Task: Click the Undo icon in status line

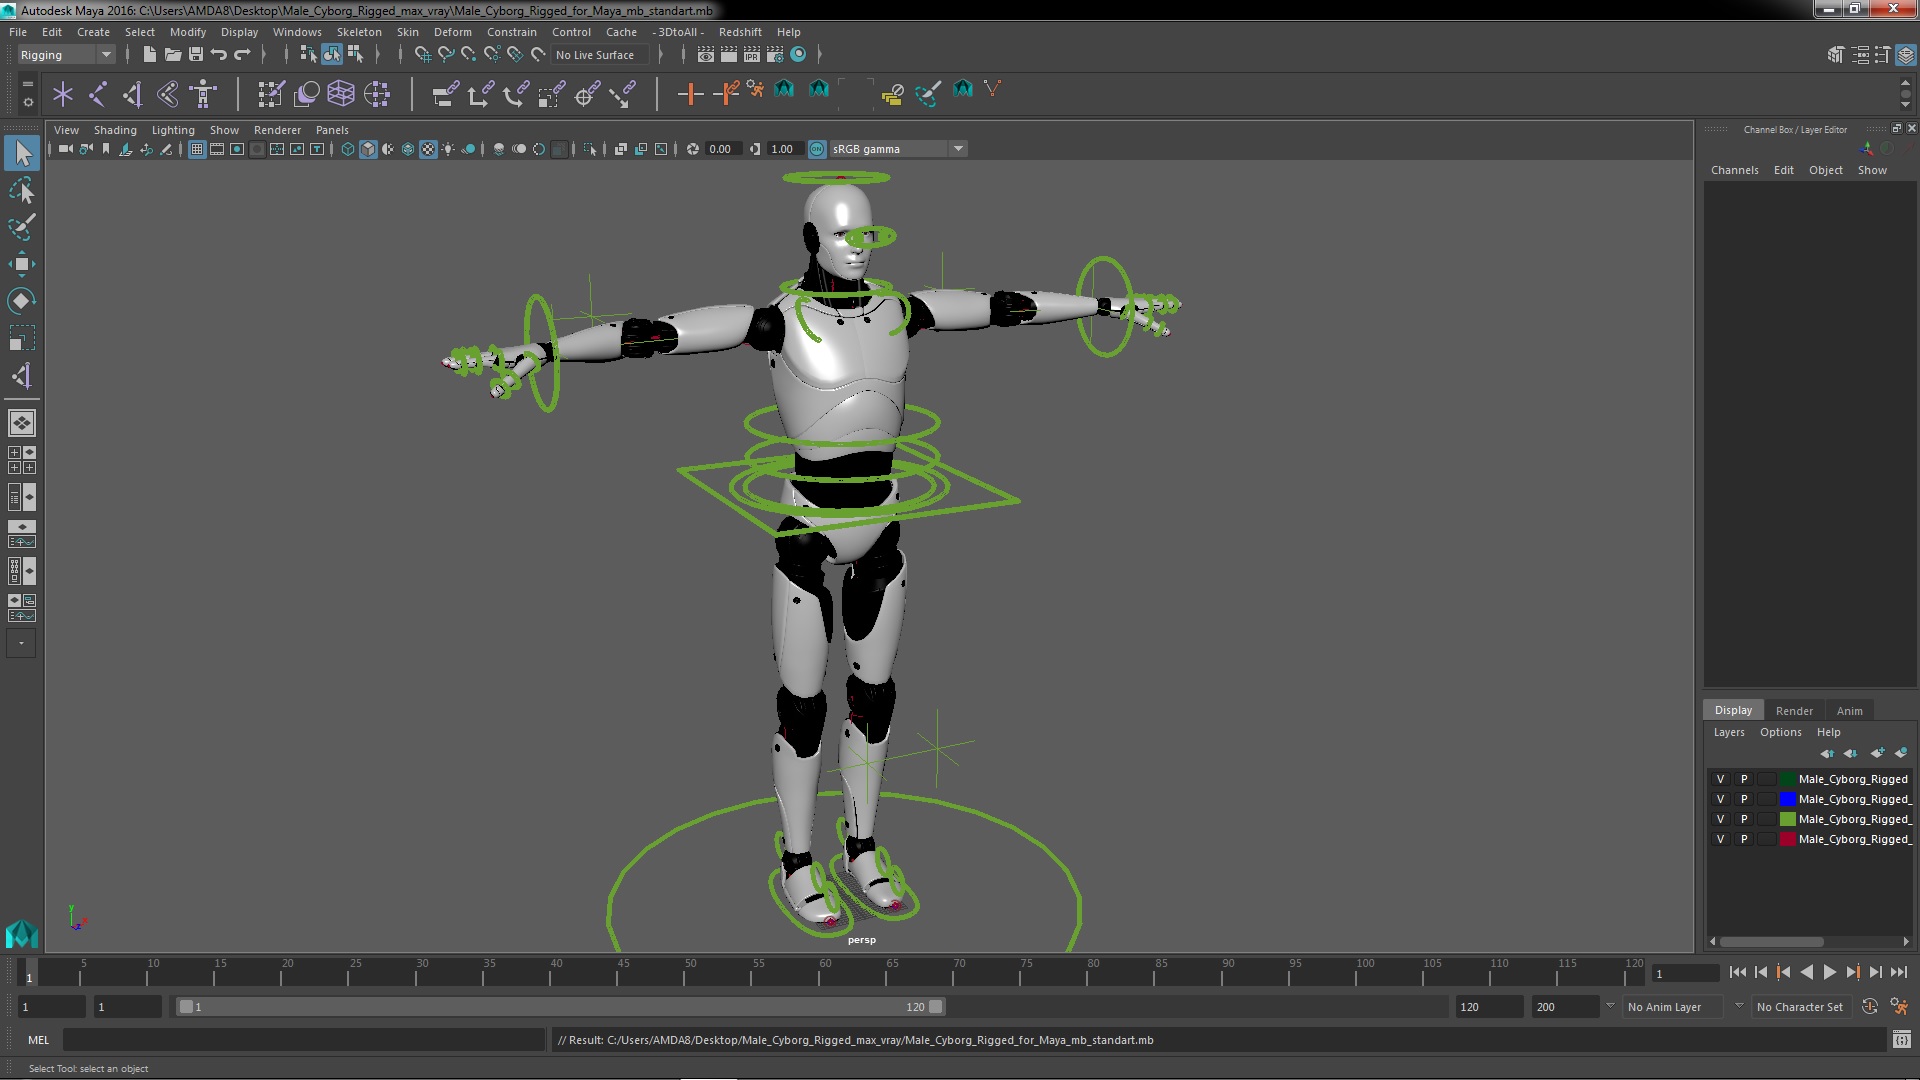Action: tap(219, 55)
